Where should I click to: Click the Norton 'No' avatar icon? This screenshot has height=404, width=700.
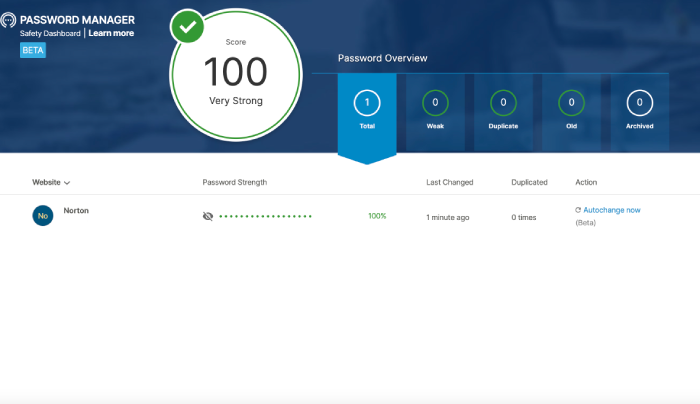(x=43, y=216)
